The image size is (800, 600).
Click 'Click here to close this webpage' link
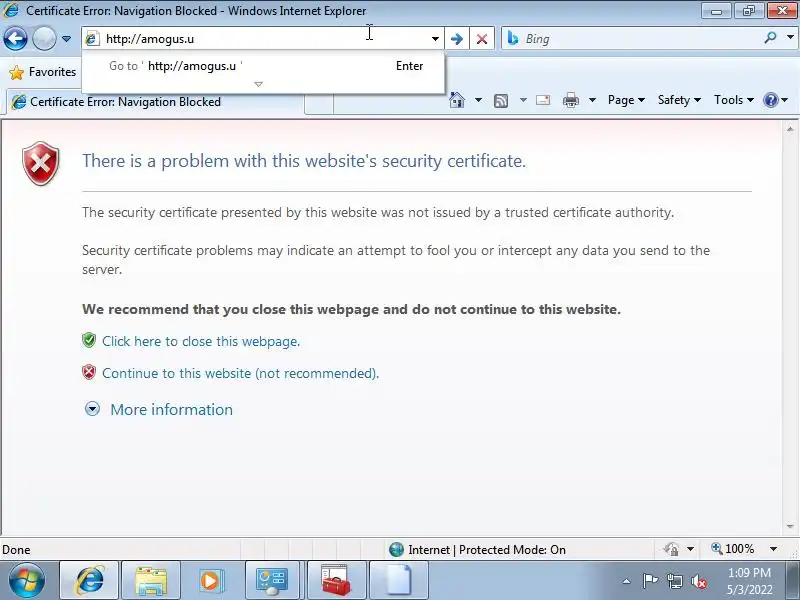click(x=201, y=341)
